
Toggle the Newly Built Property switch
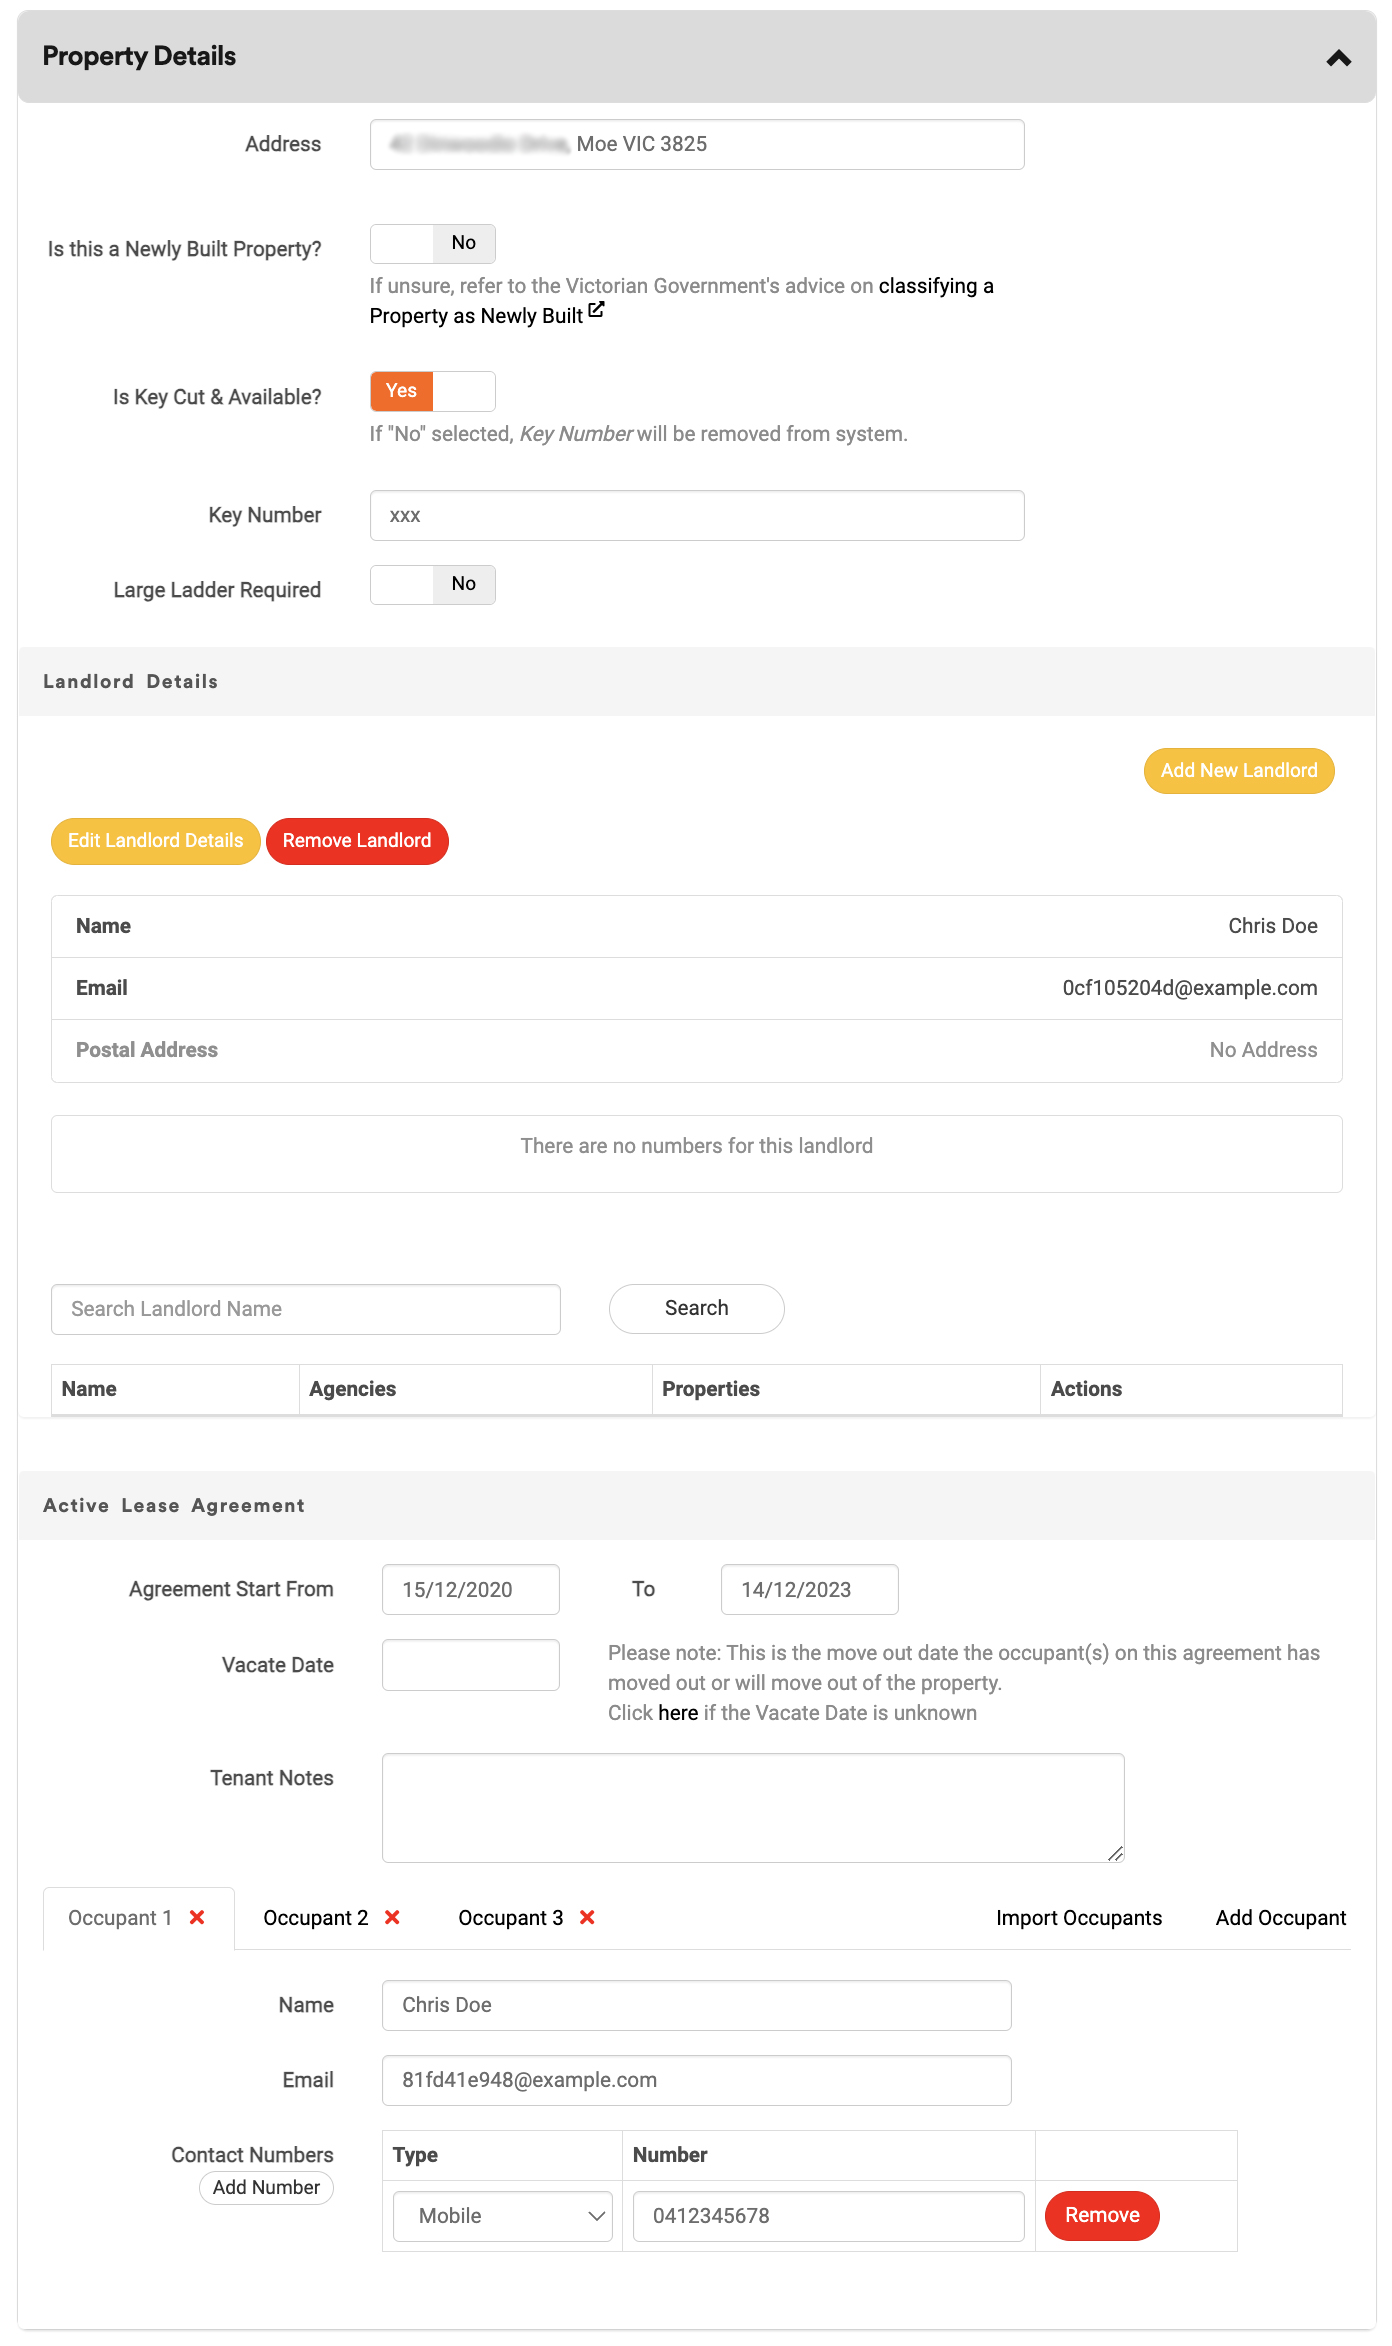click(432, 244)
